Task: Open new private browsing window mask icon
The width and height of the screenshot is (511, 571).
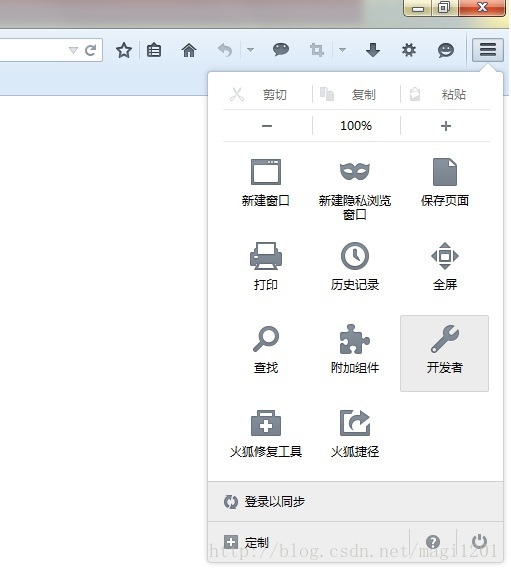Action: (x=355, y=171)
